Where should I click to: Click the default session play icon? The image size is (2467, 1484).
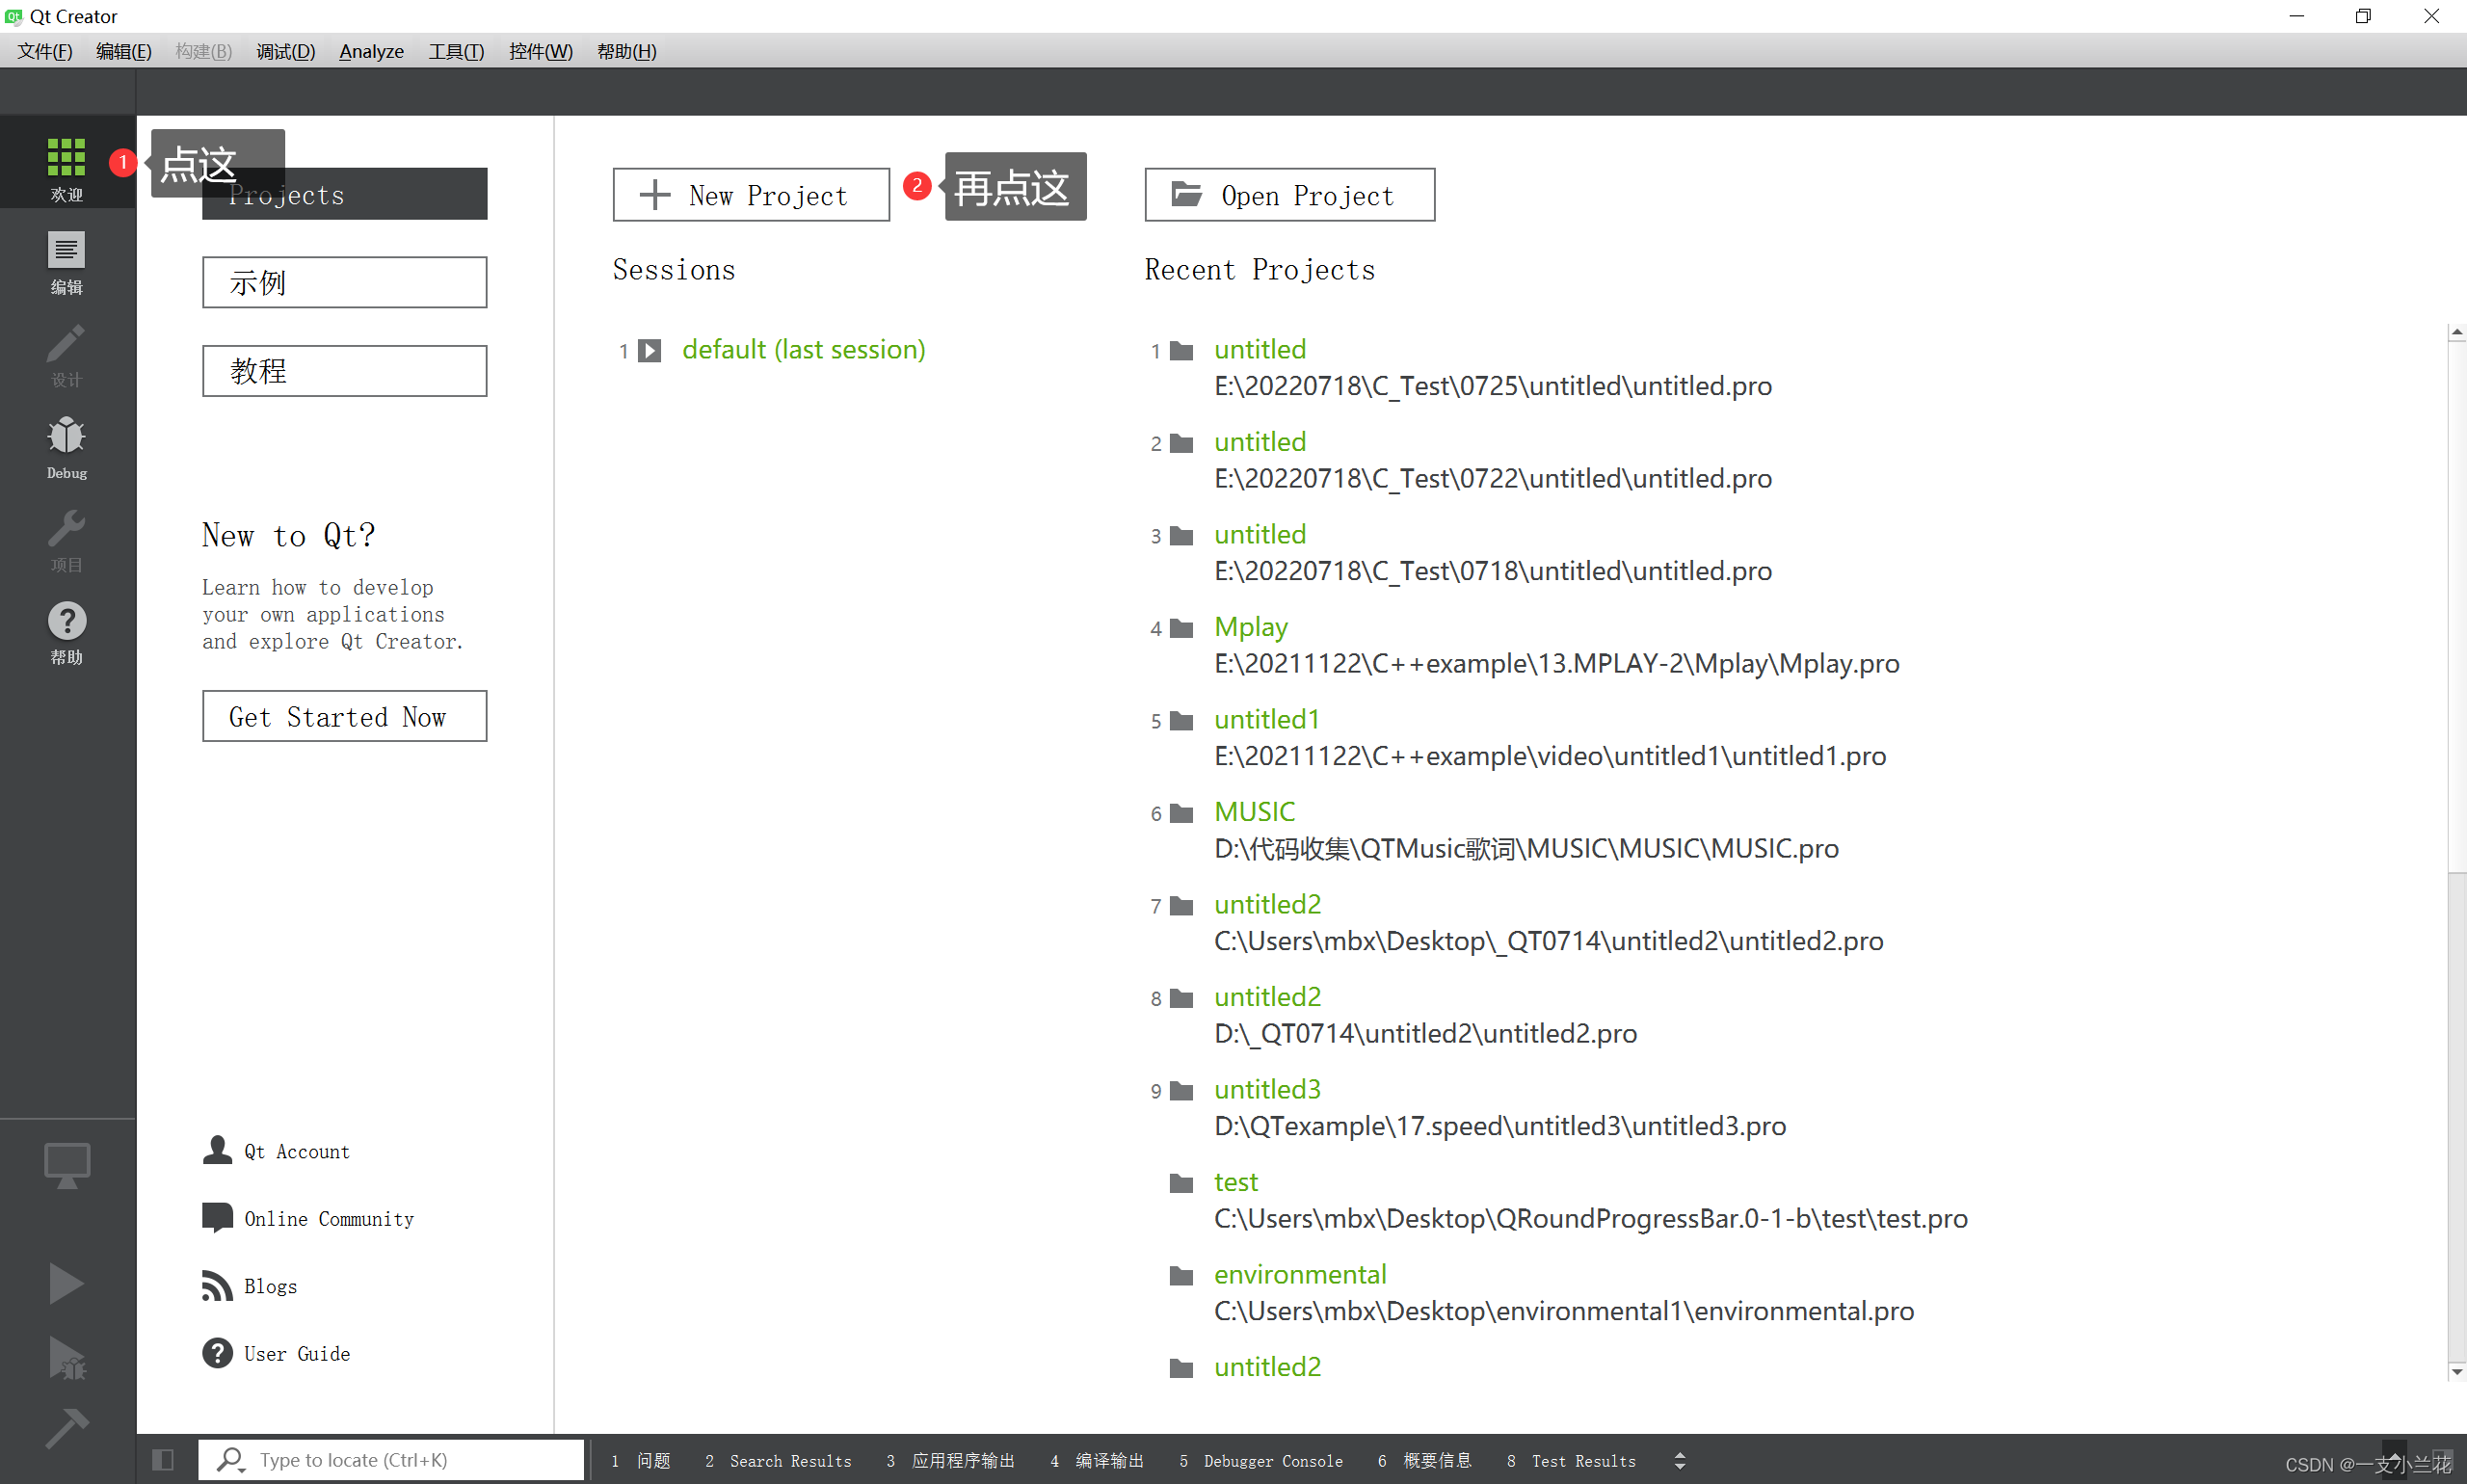(650, 350)
